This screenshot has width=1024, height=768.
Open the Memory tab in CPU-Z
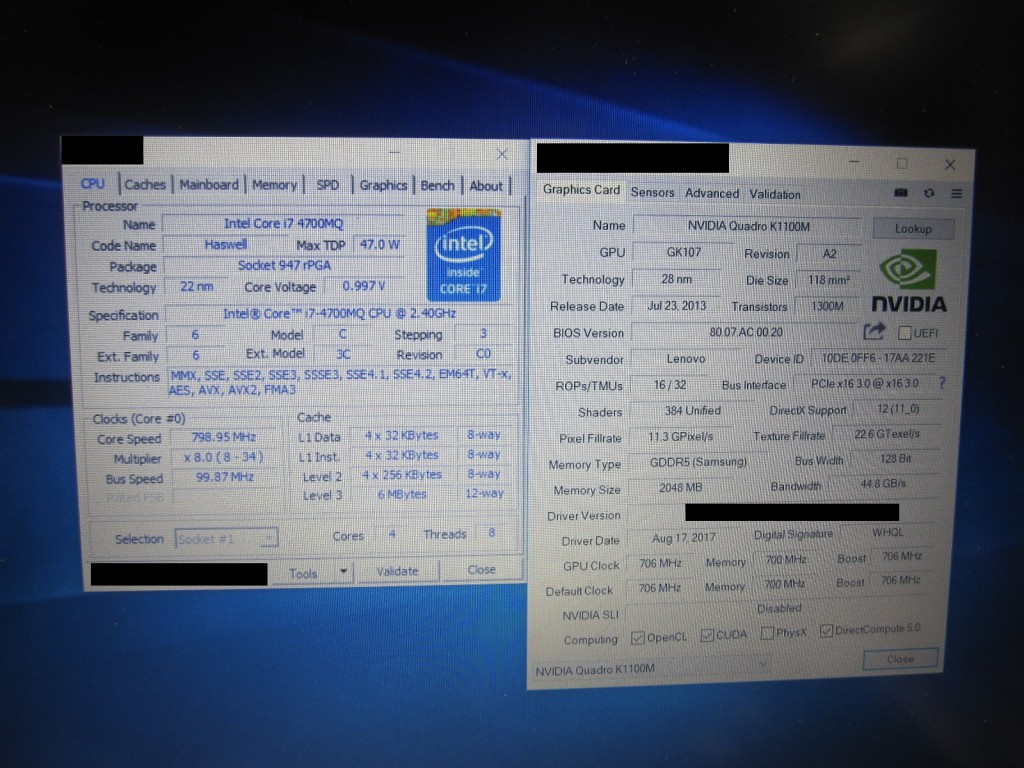pyautogui.click(x=274, y=185)
